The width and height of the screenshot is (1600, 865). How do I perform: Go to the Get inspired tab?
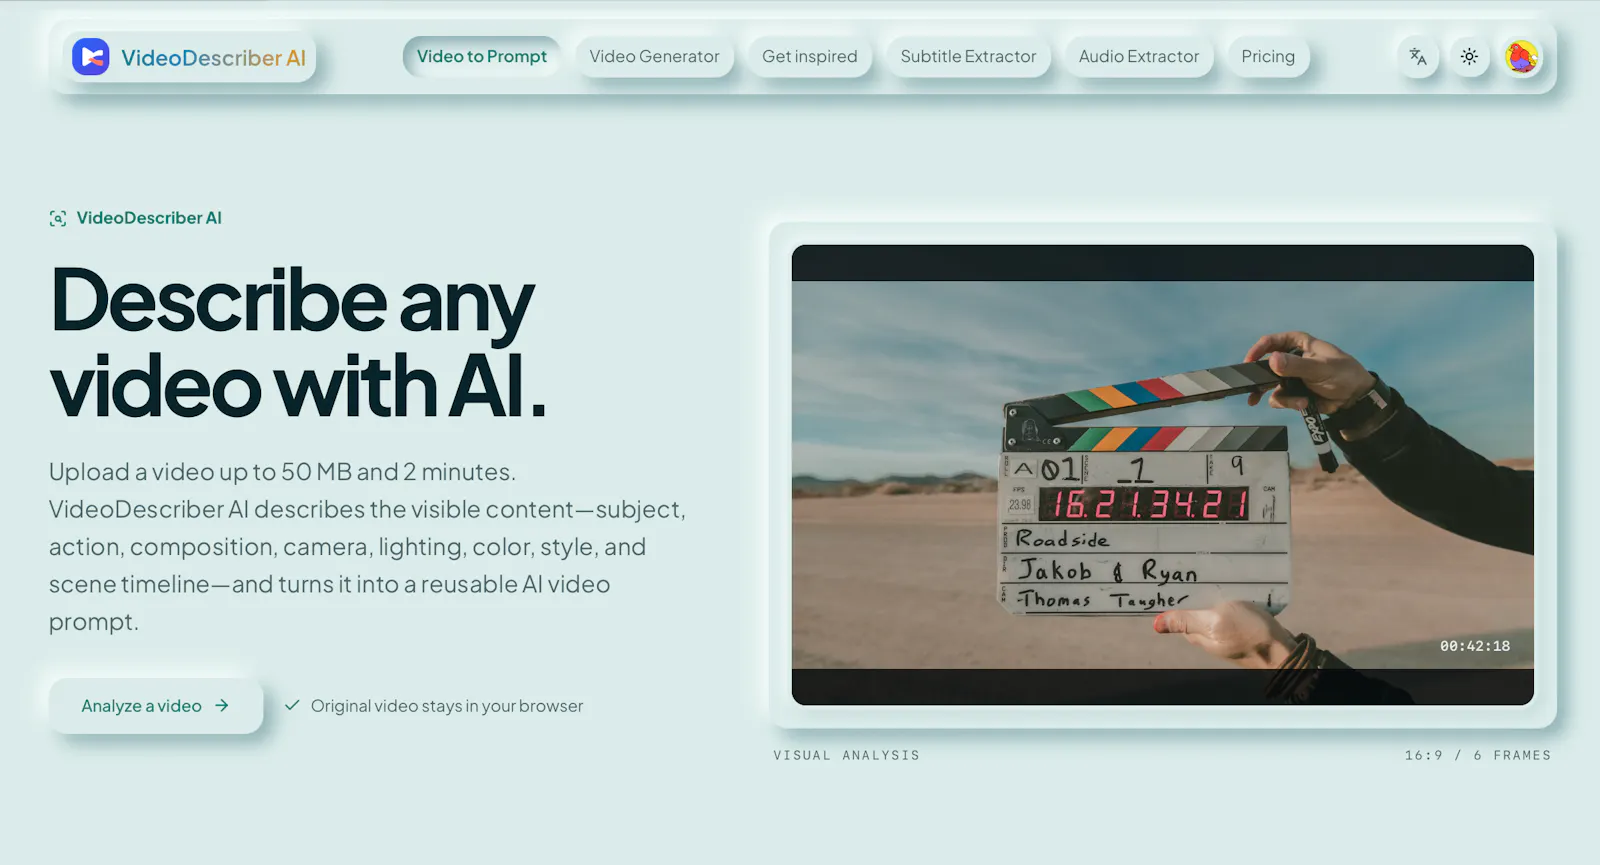point(810,57)
